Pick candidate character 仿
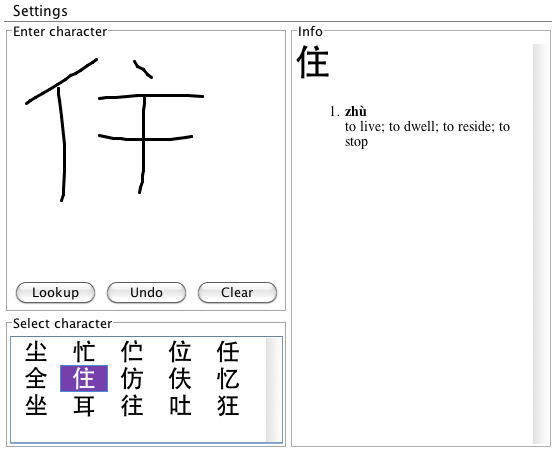This screenshot has width=552, height=455. (x=132, y=379)
